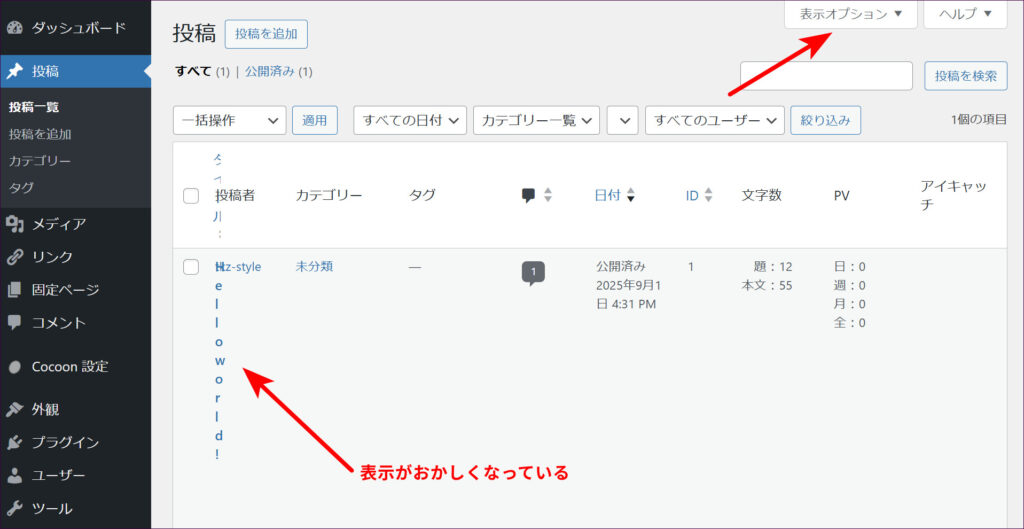Click the post search input field
The height and width of the screenshot is (529, 1024).
click(x=826, y=76)
